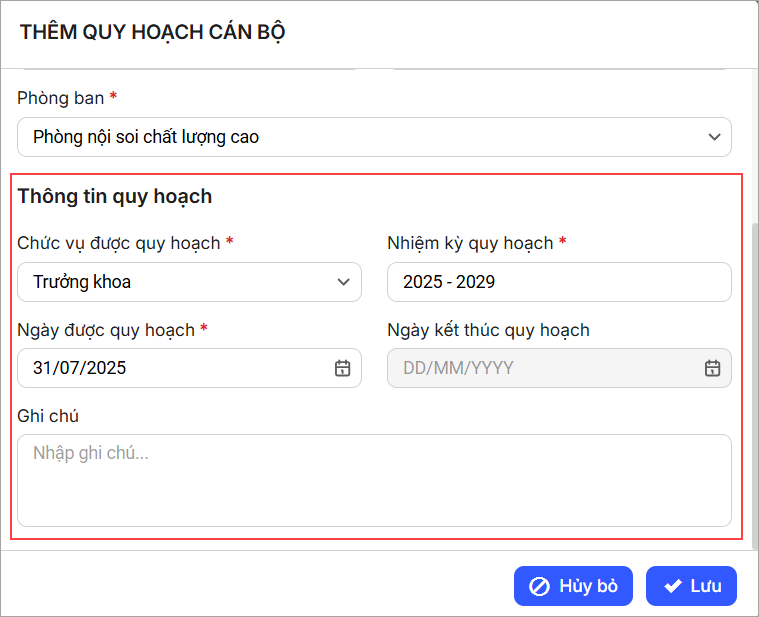Open calendar picker for Ngày được quy hoạch
Image resolution: width=759 pixels, height=617 pixels.
pyautogui.click(x=342, y=368)
